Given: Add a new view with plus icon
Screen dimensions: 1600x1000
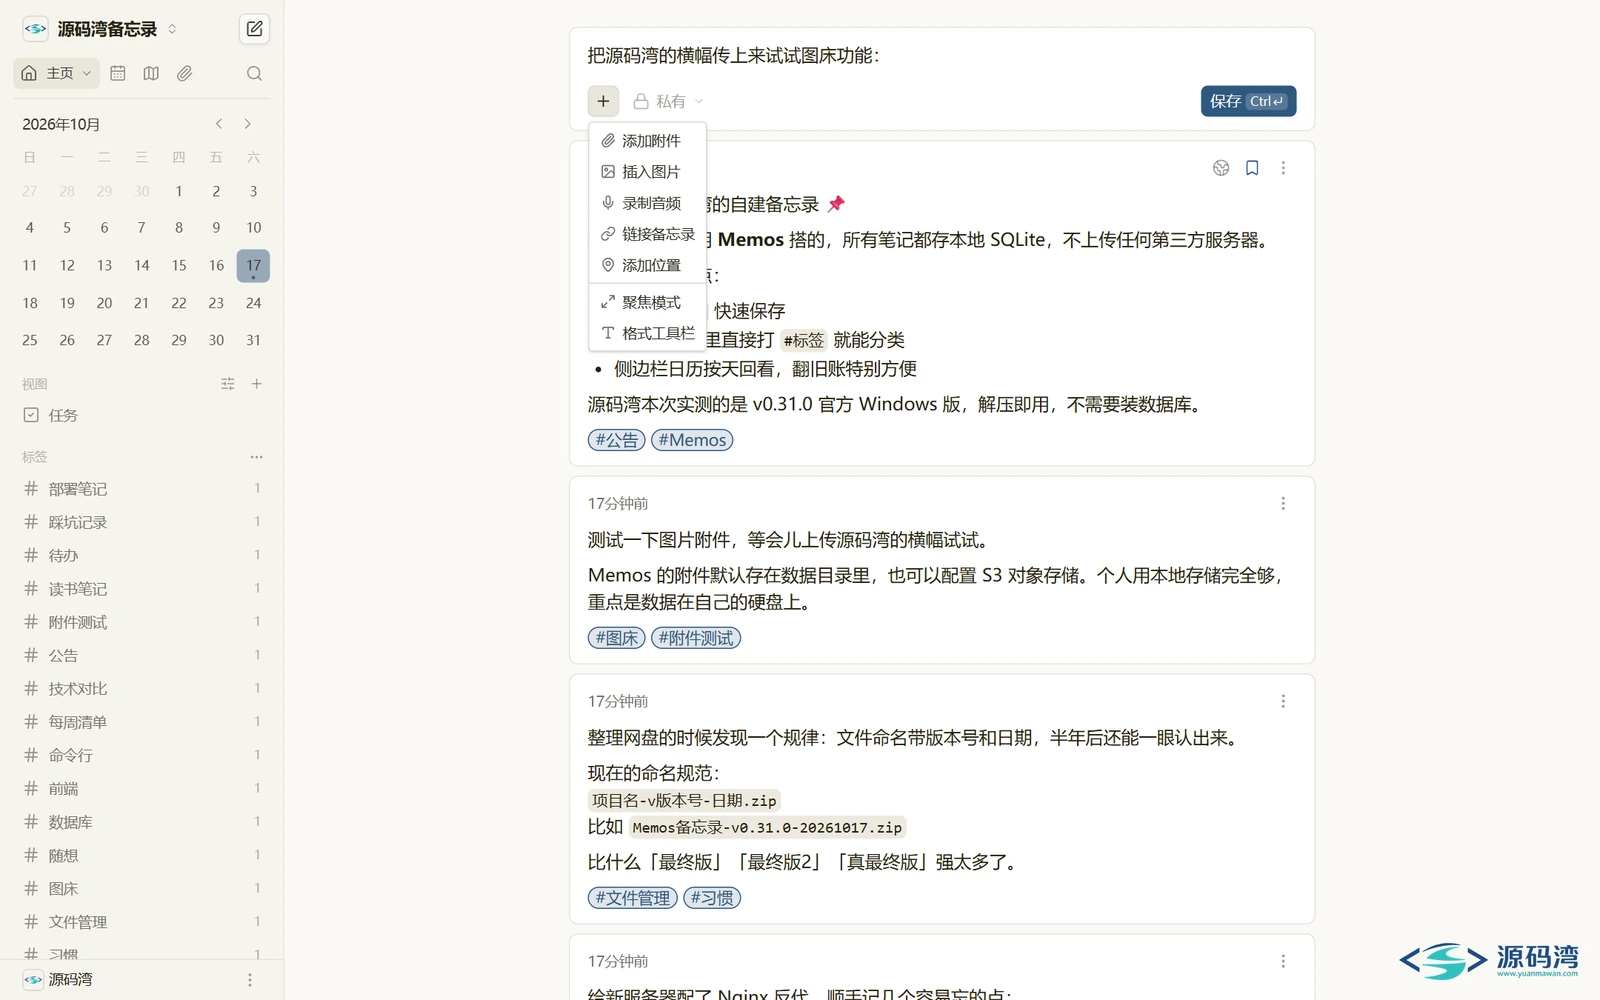Looking at the screenshot, I should (x=257, y=384).
